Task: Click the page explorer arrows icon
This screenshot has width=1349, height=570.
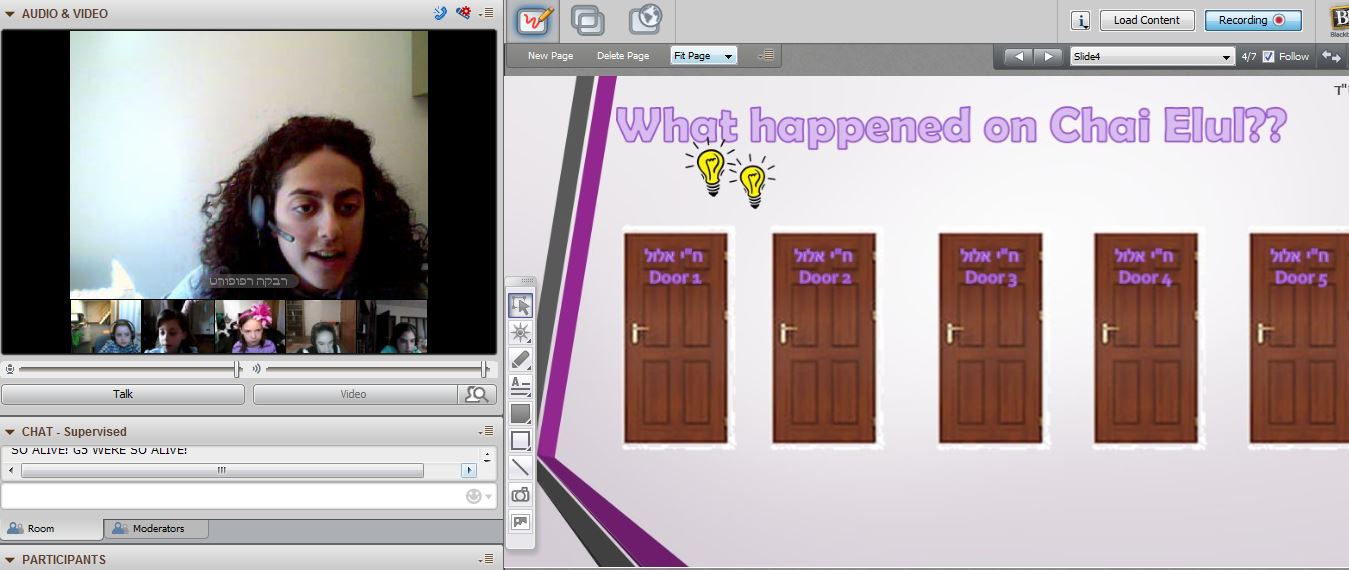Action: click(1331, 57)
